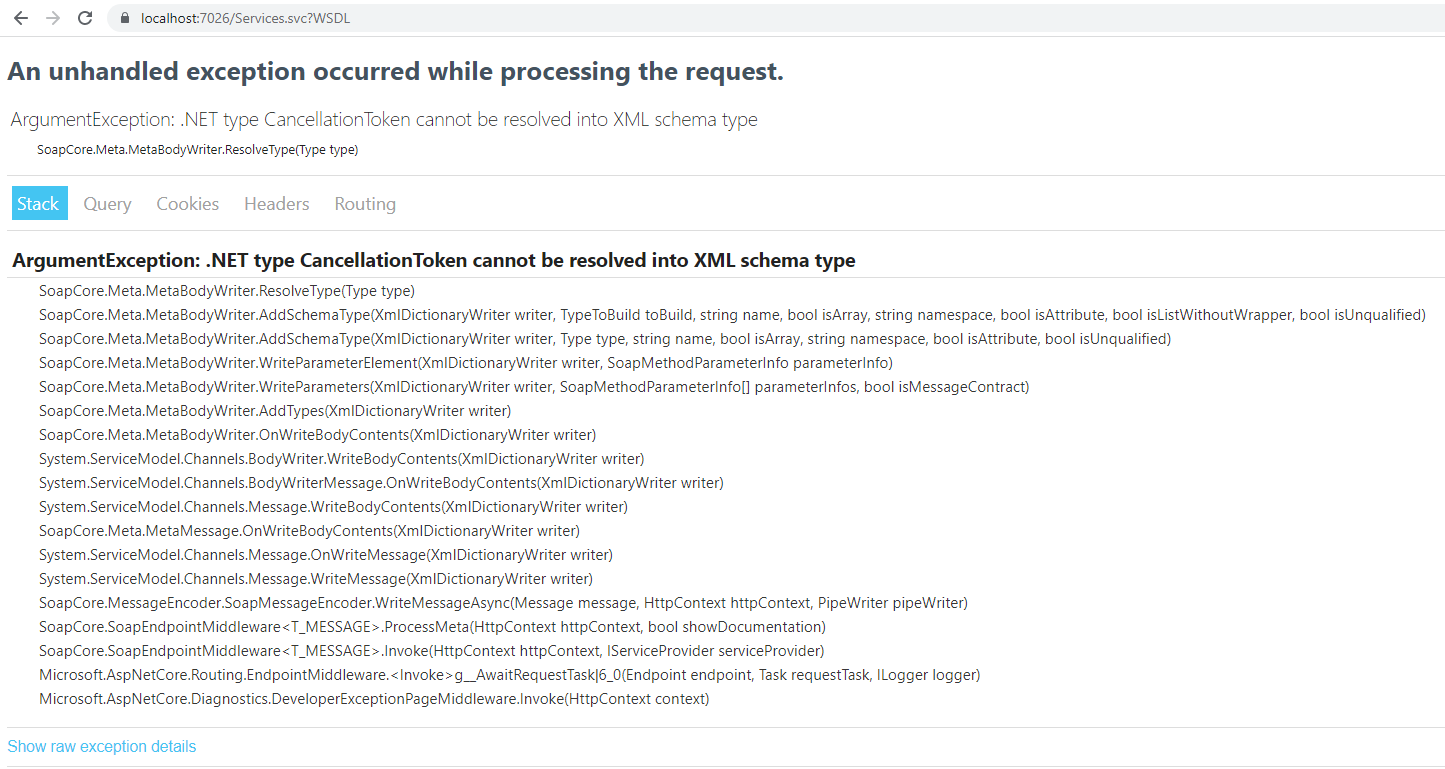The height and width of the screenshot is (769, 1445).
Task: Select the EndpointMiddleware AwaitRequestTask frame
Action: (508, 674)
